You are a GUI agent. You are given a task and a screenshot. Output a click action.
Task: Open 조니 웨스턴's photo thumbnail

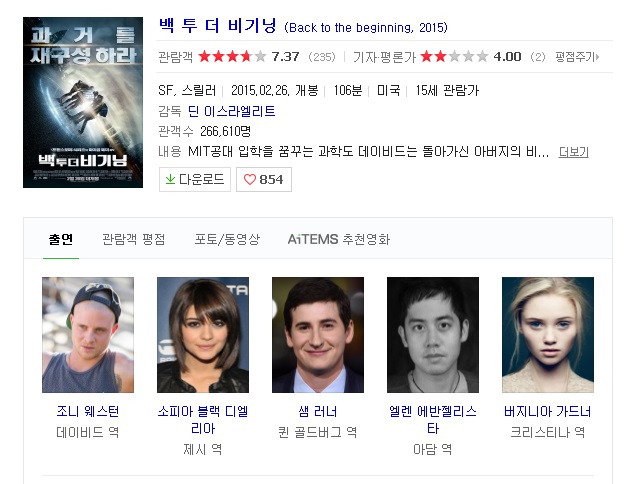coord(88,335)
